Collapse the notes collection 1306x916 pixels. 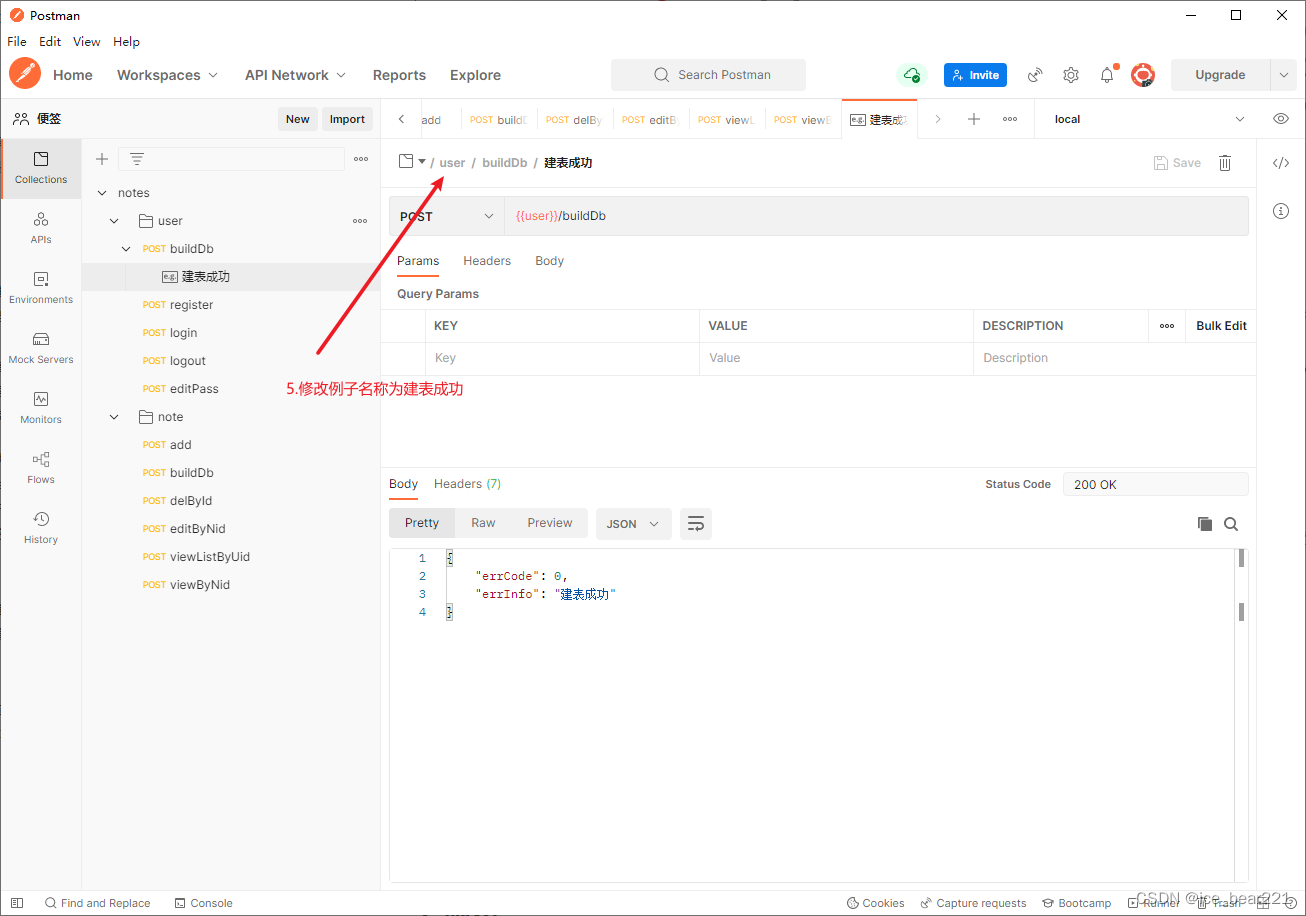(x=102, y=193)
